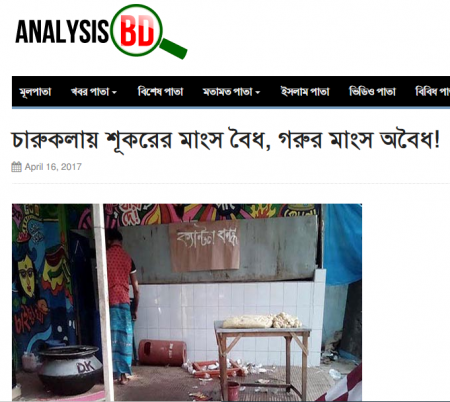
Task: Click the calendar icon beside date
Action: (x=16, y=167)
